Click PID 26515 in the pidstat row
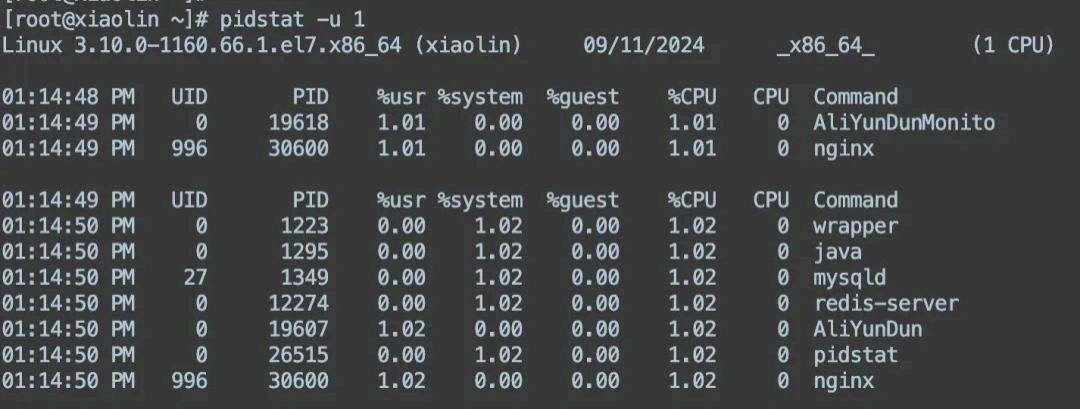This screenshot has height=409, width=1080. (298, 355)
